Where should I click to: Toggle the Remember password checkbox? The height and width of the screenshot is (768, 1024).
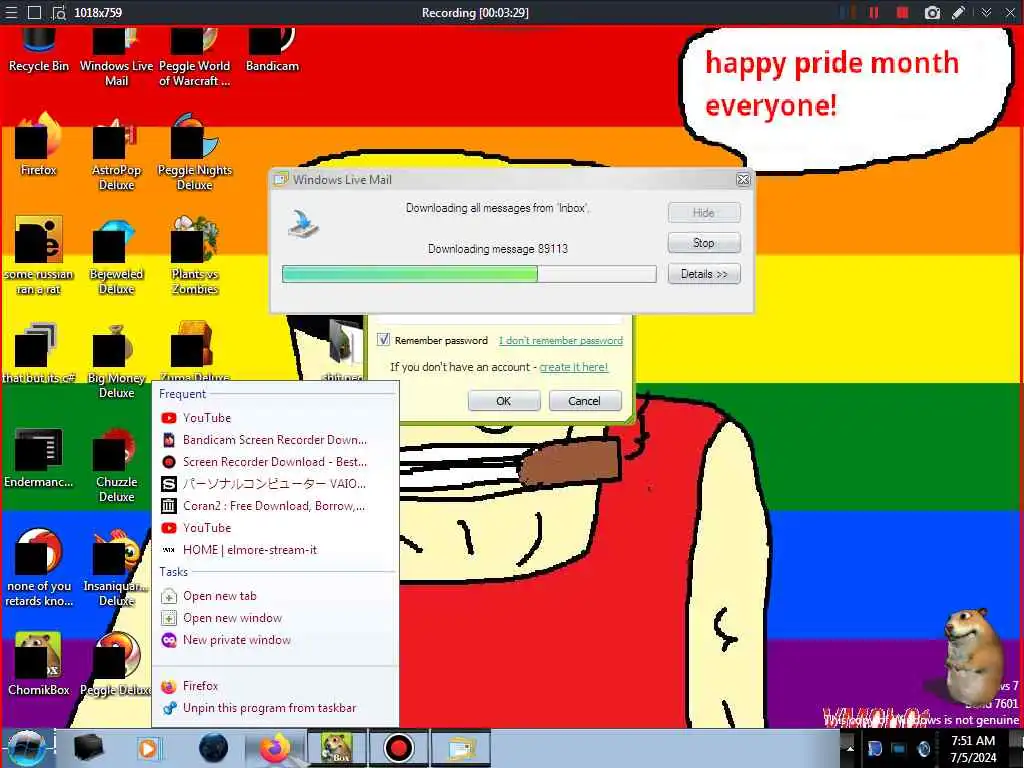[x=384, y=340]
